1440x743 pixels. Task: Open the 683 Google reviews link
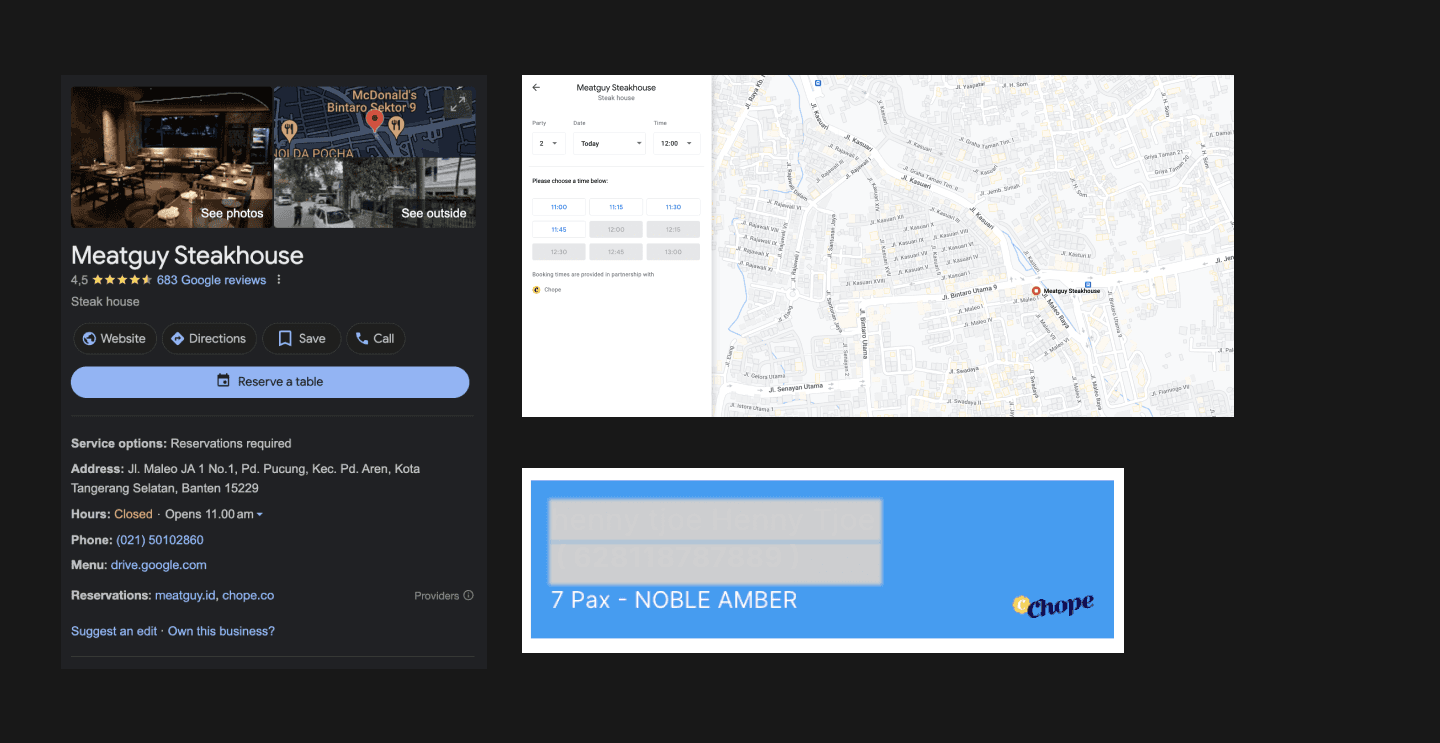(x=211, y=280)
